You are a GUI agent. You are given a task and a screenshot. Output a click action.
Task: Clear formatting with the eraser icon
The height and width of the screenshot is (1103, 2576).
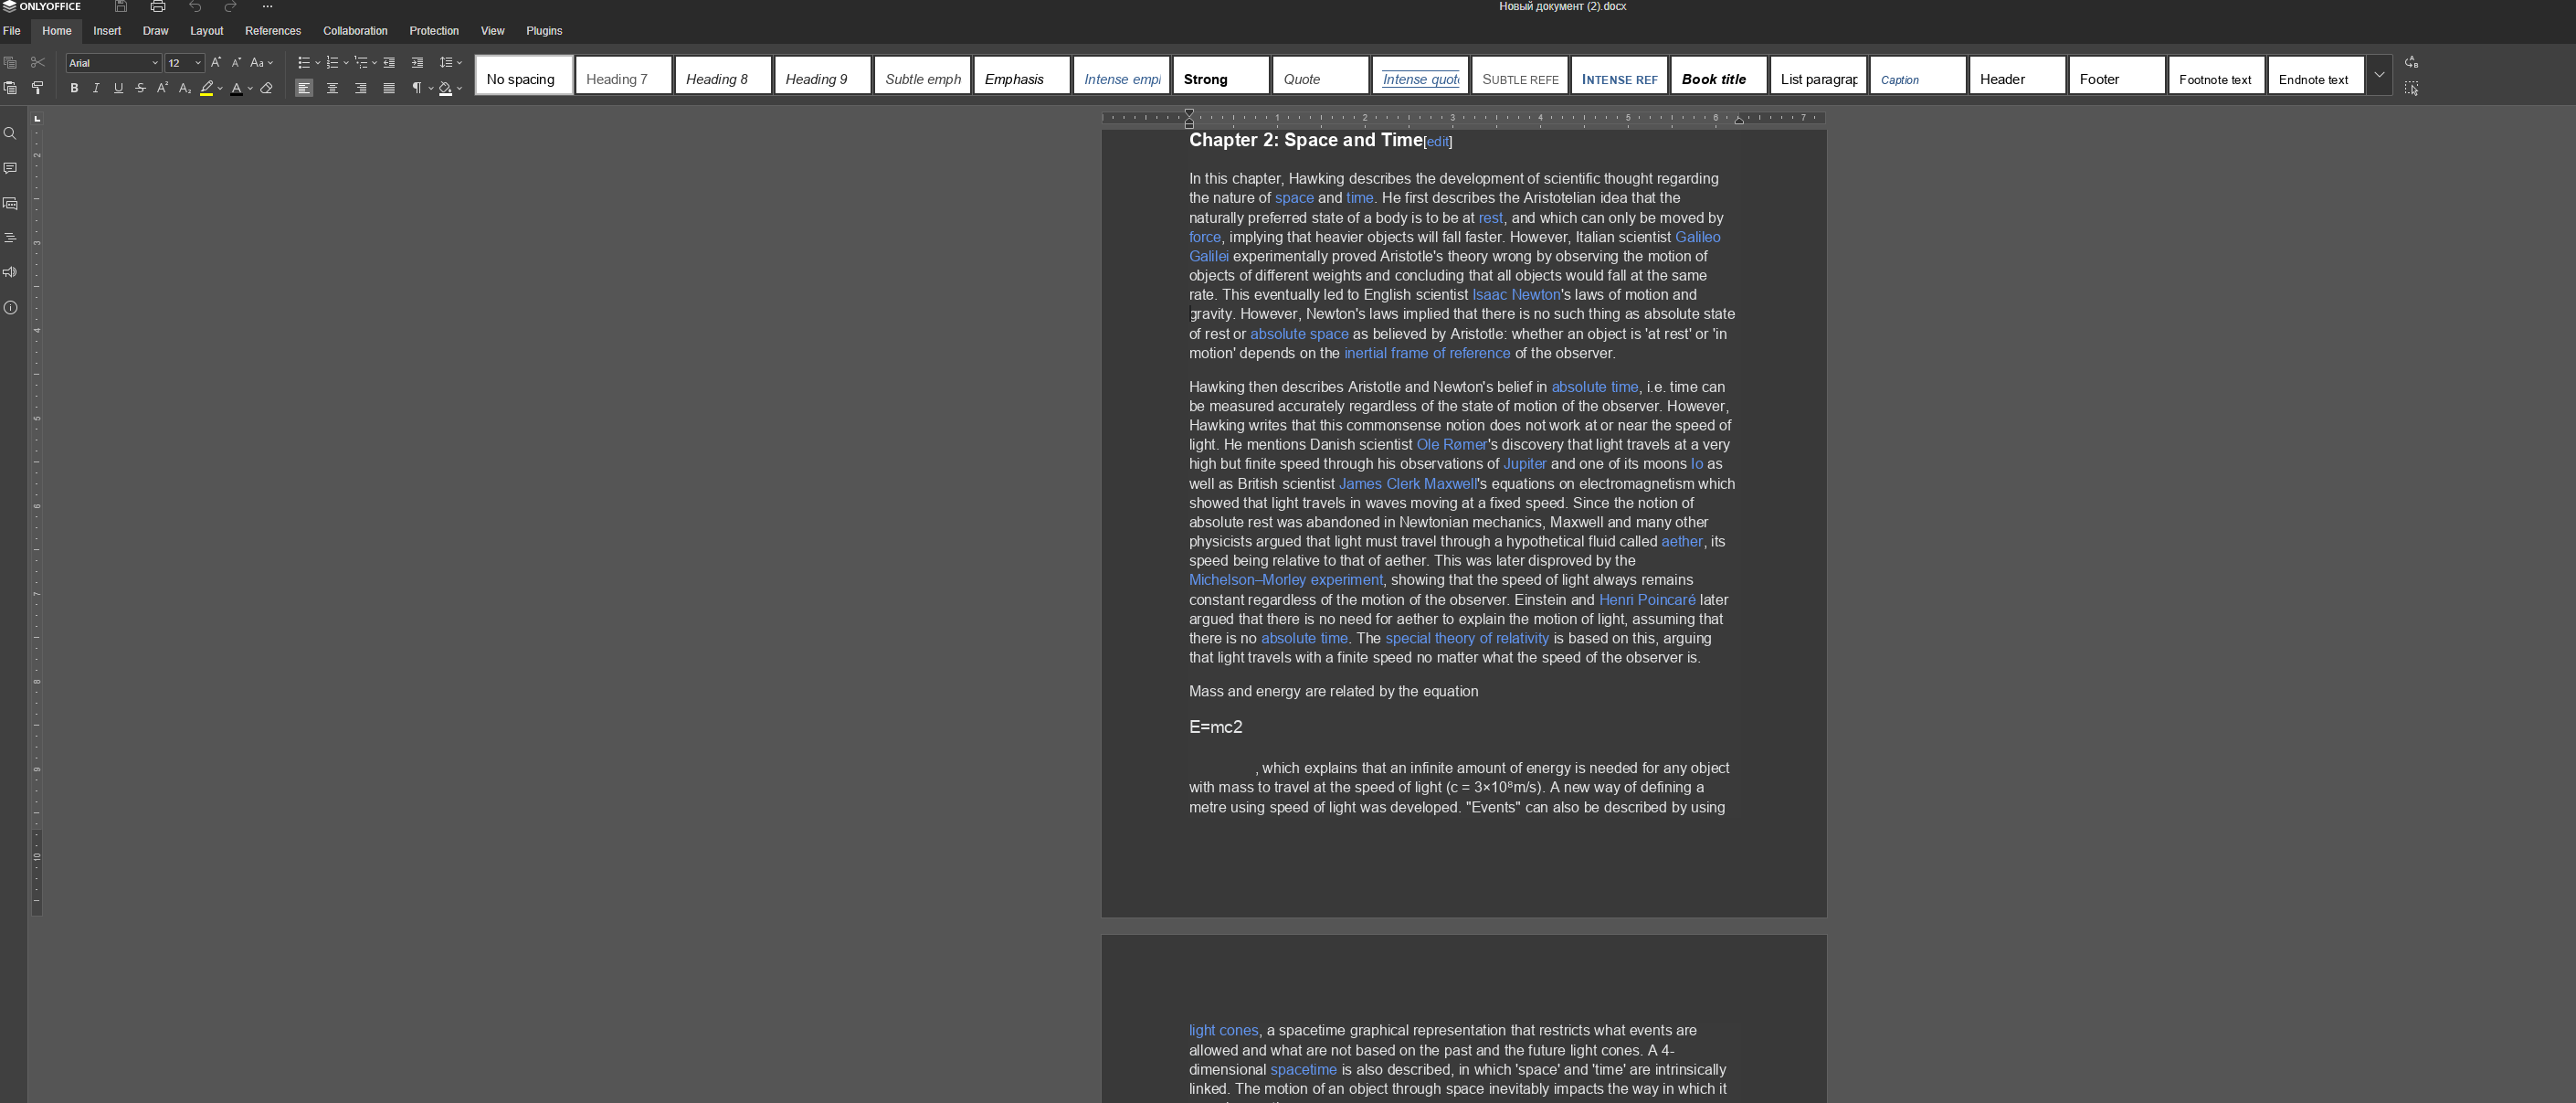click(x=267, y=88)
